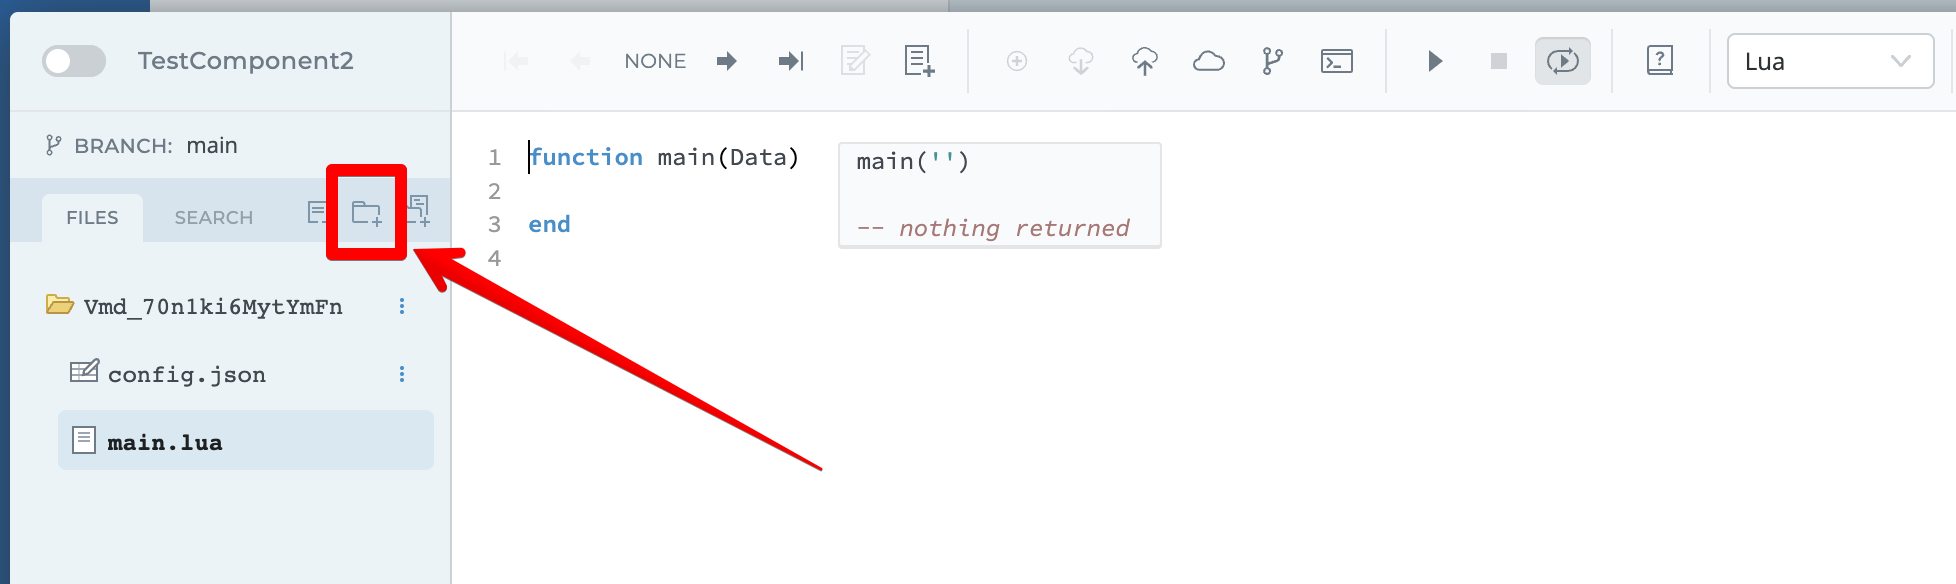Image resolution: width=1956 pixels, height=584 pixels.
Task: Click the cloud upload icon
Action: 1145,61
